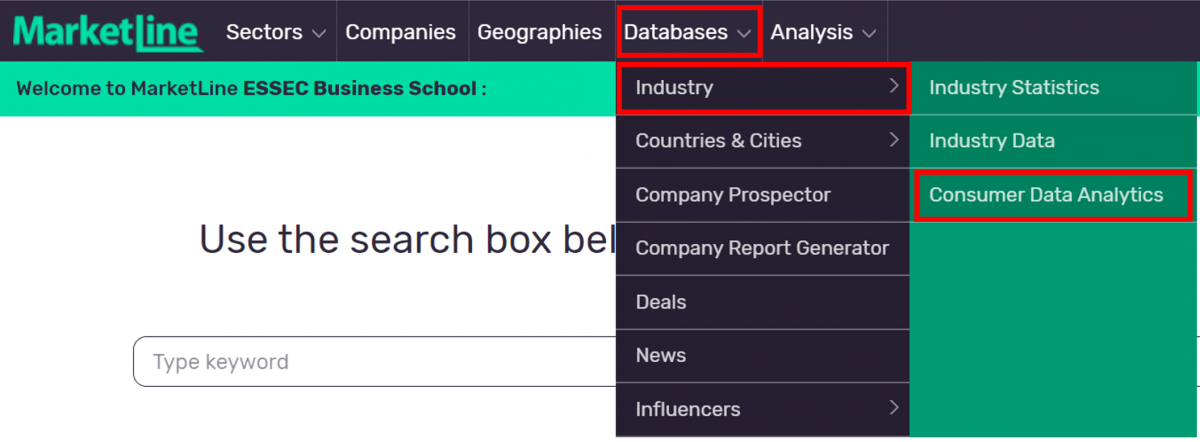The image size is (1200, 442).
Task: Open Company Report Generator
Action: [763, 248]
